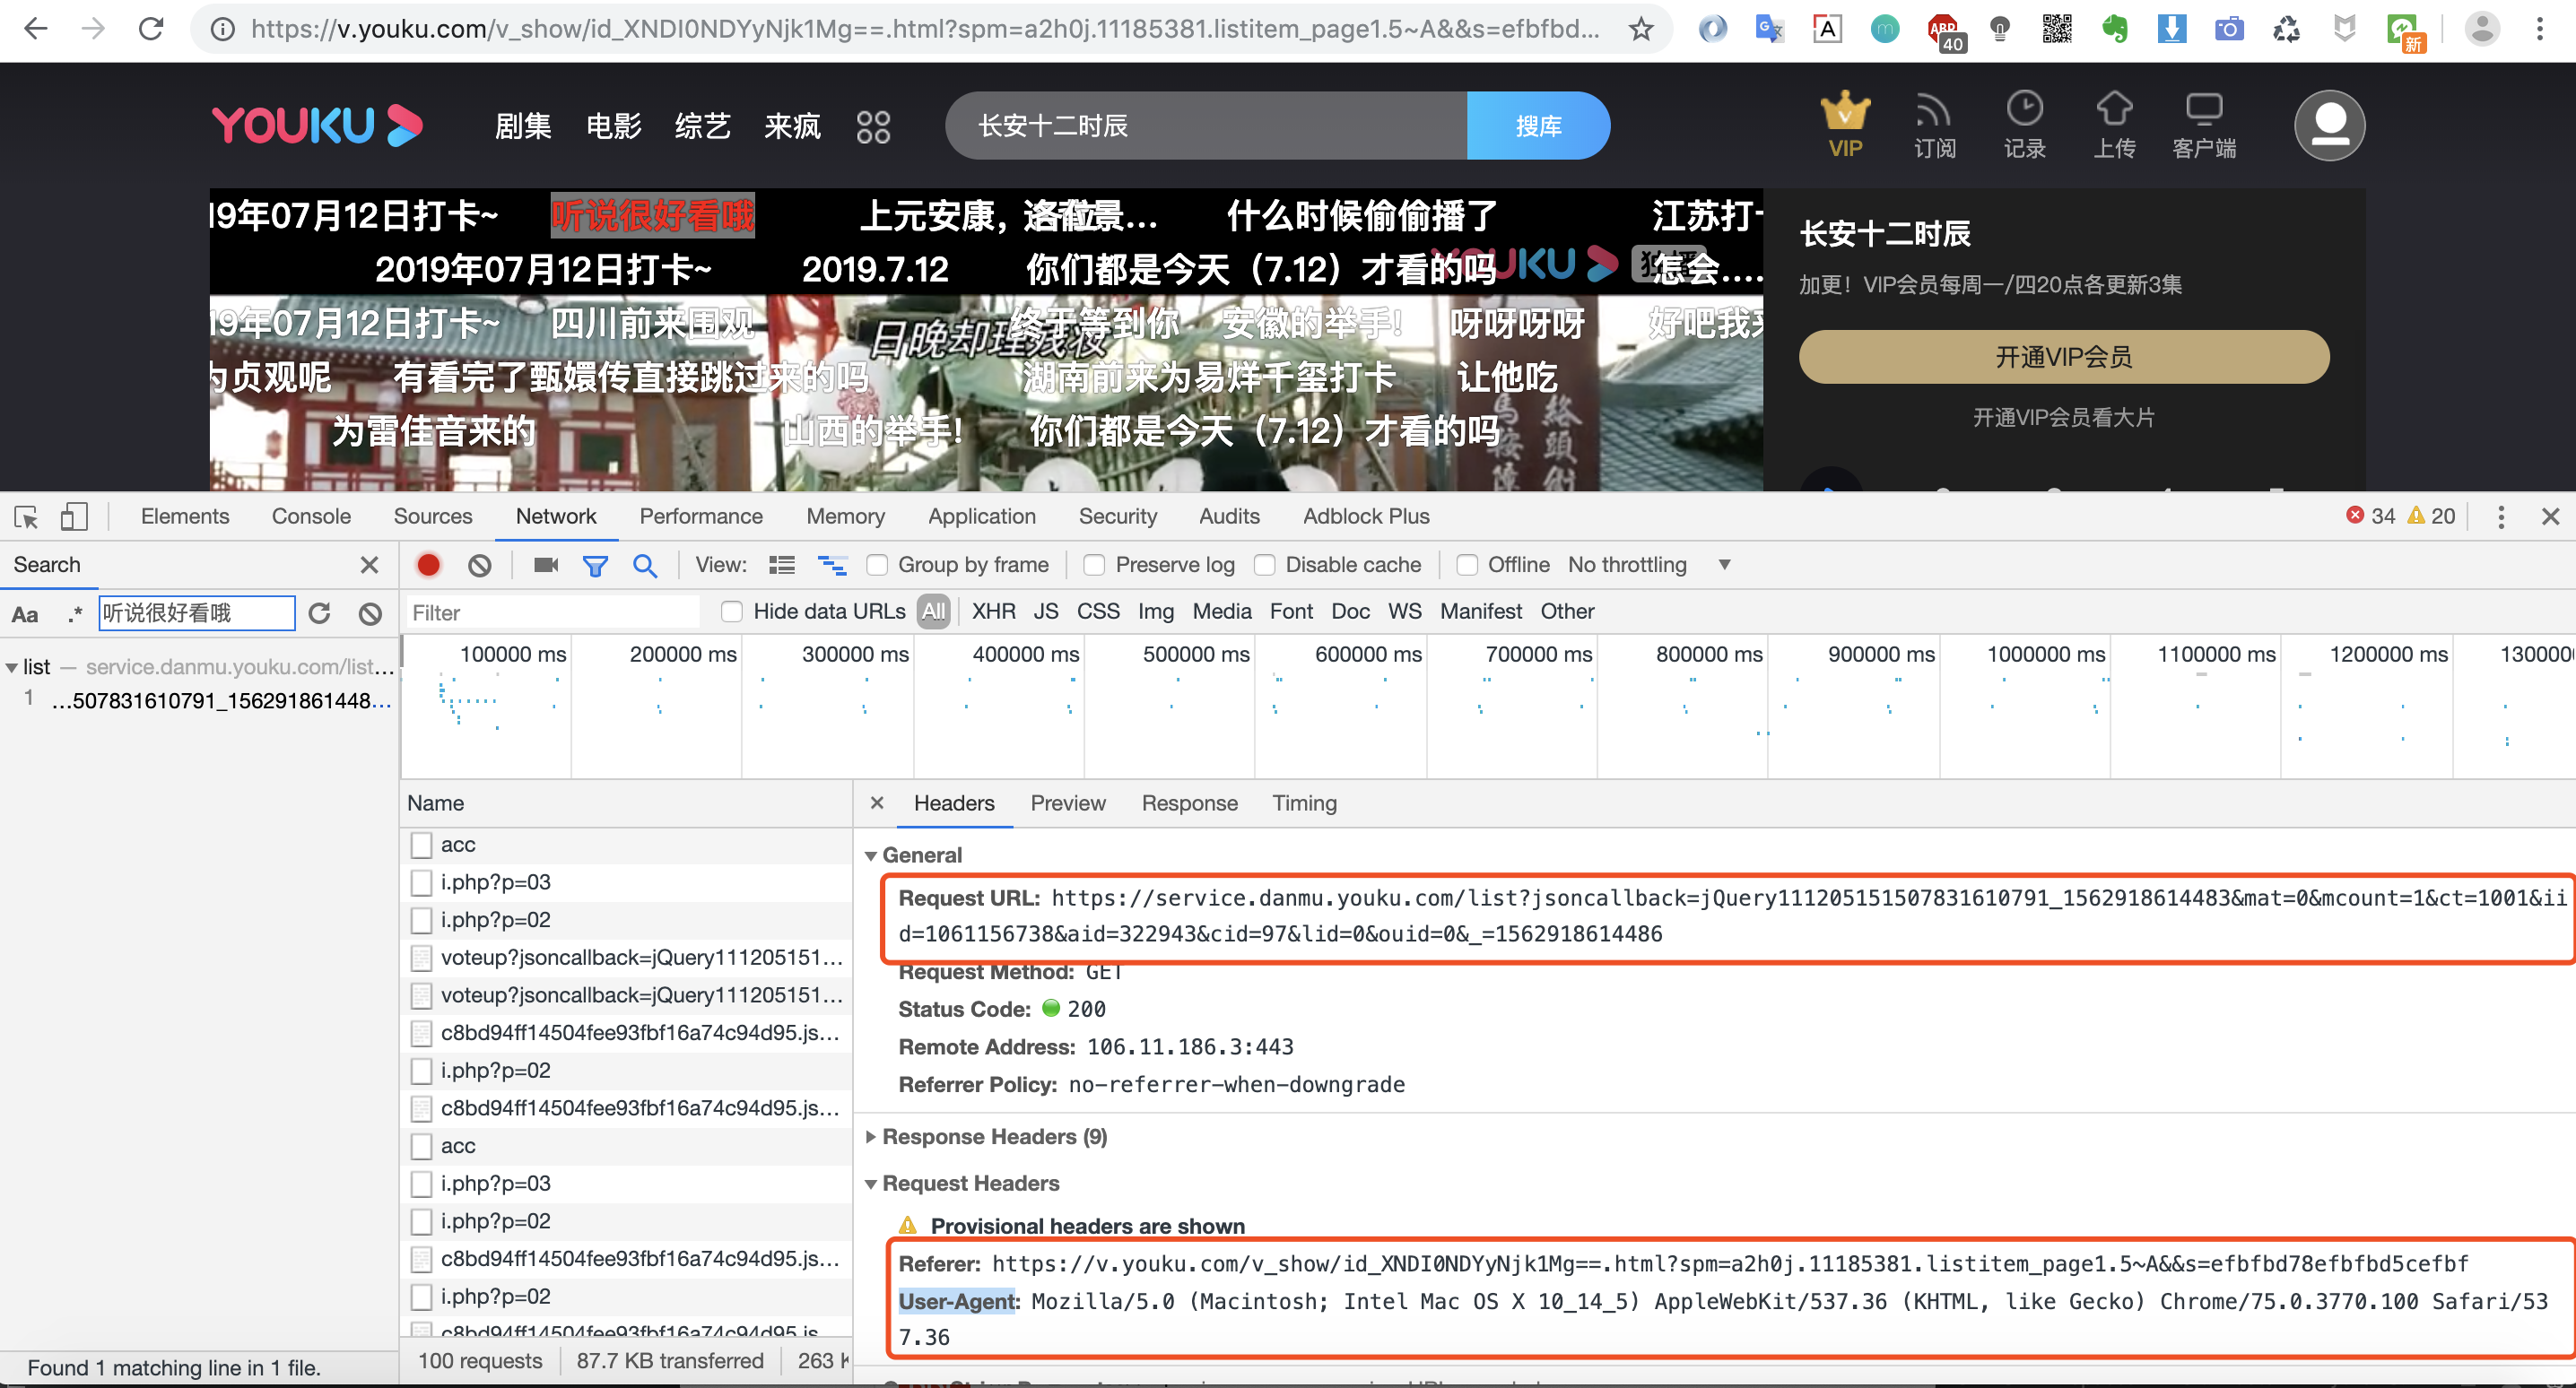Enable screenshot capture (camera icon)
Viewport: 2576px width, 1388px height.
pyautogui.click(x=545, y=565)
